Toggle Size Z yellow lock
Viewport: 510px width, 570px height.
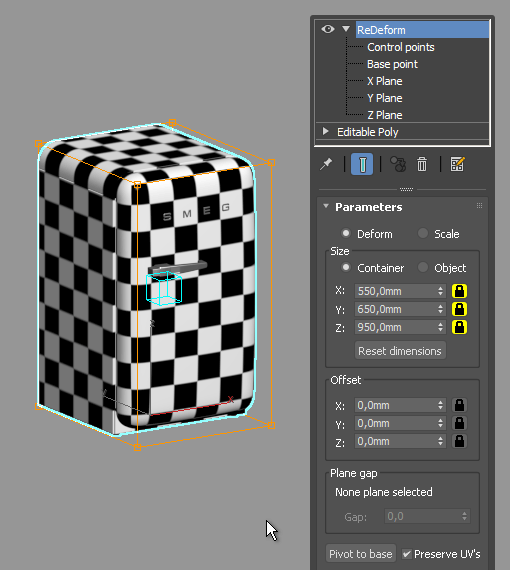[x=459, y=327]
